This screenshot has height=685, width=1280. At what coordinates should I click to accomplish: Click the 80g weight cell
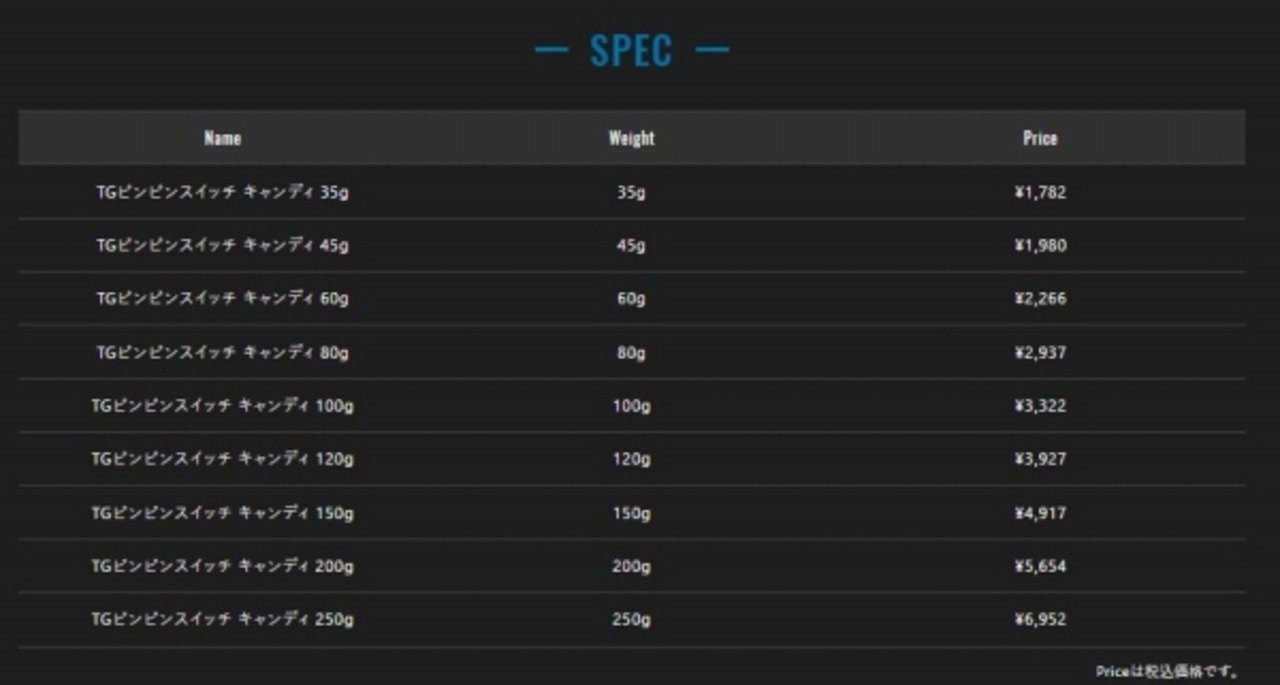[x=631, y=352]
